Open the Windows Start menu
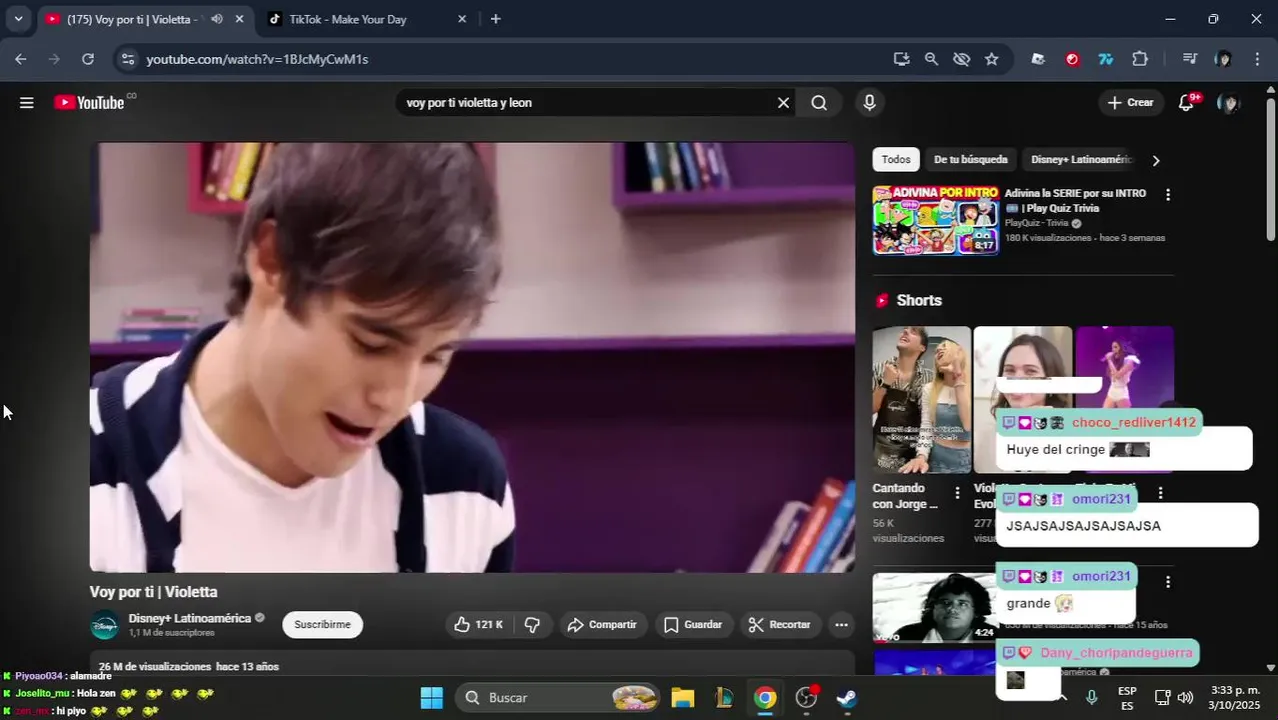1278x720 pixels. (431, 697)
